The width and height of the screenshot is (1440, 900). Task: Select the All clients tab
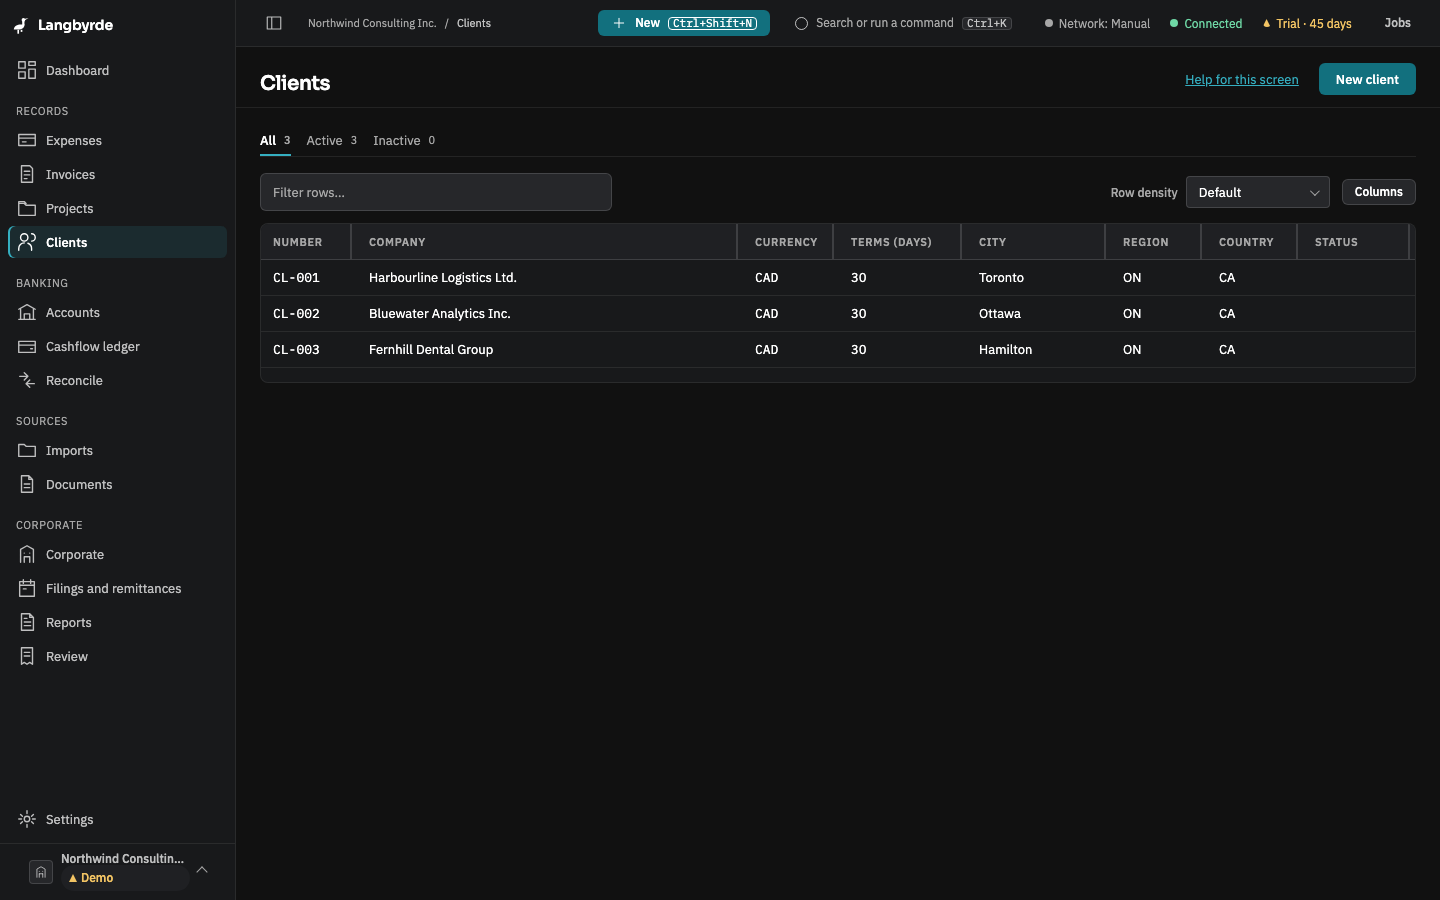coord(275,140)
